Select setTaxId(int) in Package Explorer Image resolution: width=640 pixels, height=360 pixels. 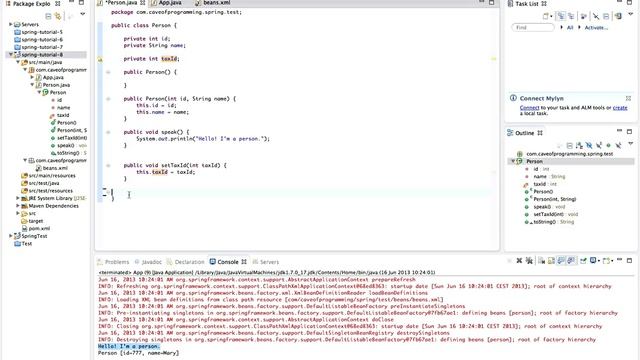click(x=69, y=138)
